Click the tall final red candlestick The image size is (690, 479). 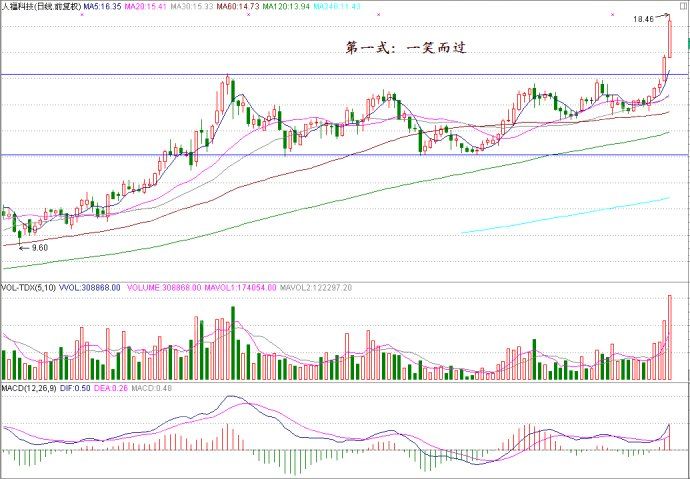click(x=670, y=39)
